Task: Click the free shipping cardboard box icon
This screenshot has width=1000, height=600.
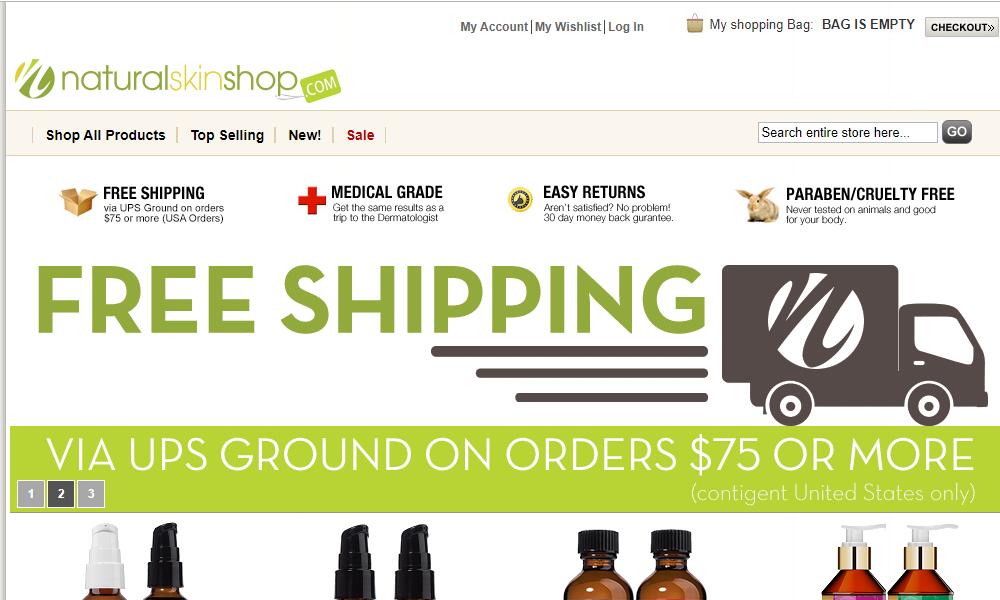Action: click(78, 201)
